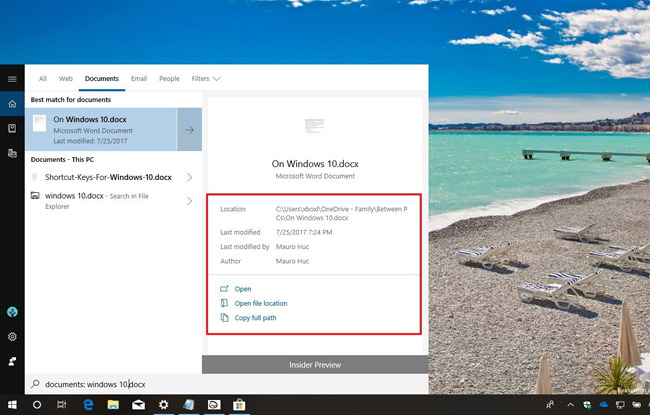Expand Shortcut-Keys-For-Windows-10.docx result chevron
650x415 pixels.
[190, 177]
